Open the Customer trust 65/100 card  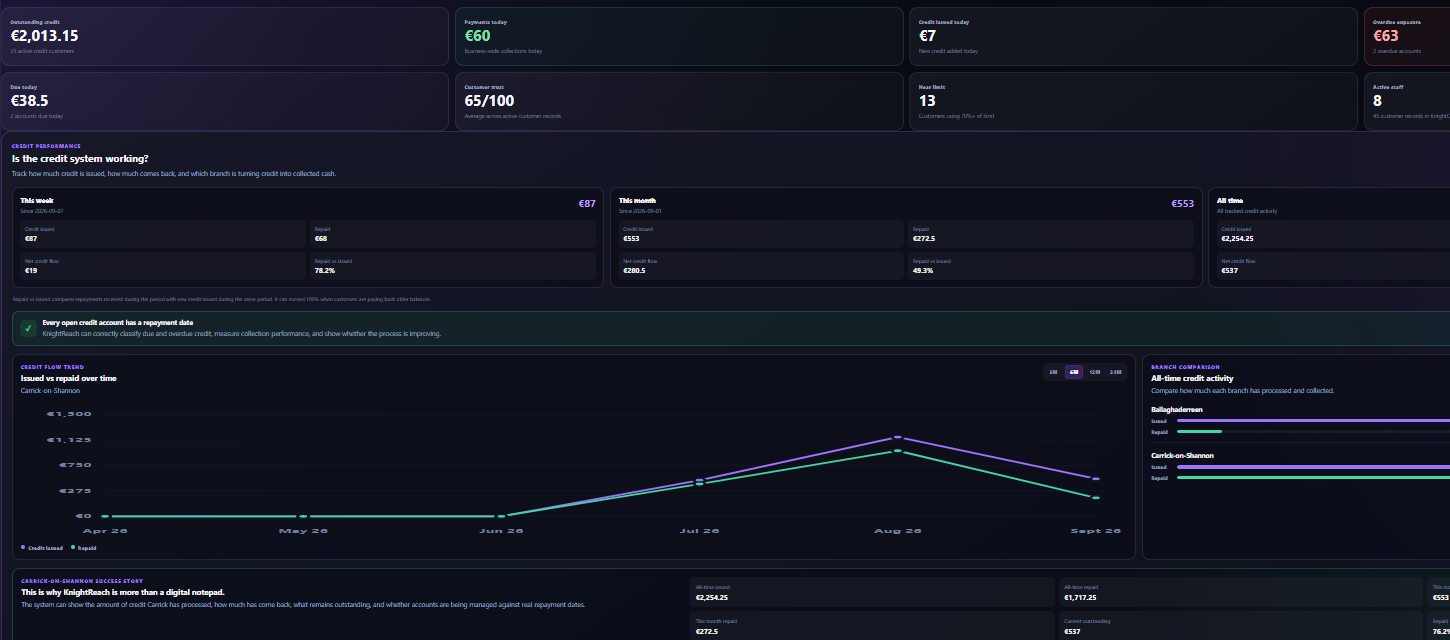coord(679,101)
